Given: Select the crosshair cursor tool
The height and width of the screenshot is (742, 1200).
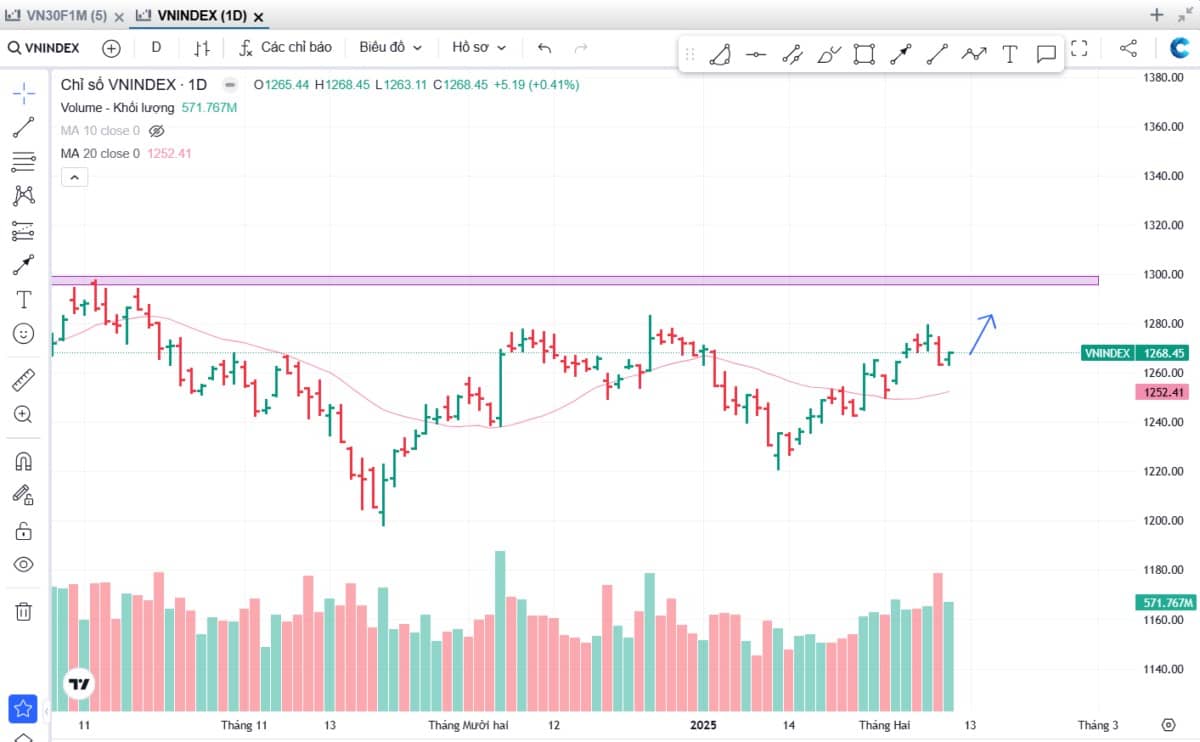Looking at the screenshot, I should click(x=24, y=94).
